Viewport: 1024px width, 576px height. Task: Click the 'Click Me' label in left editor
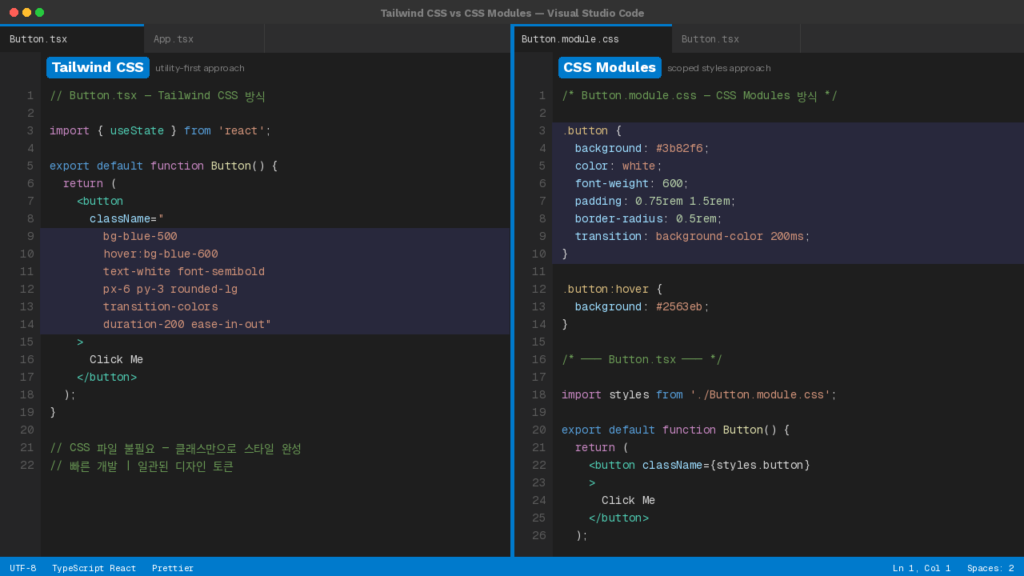(116, 359)
